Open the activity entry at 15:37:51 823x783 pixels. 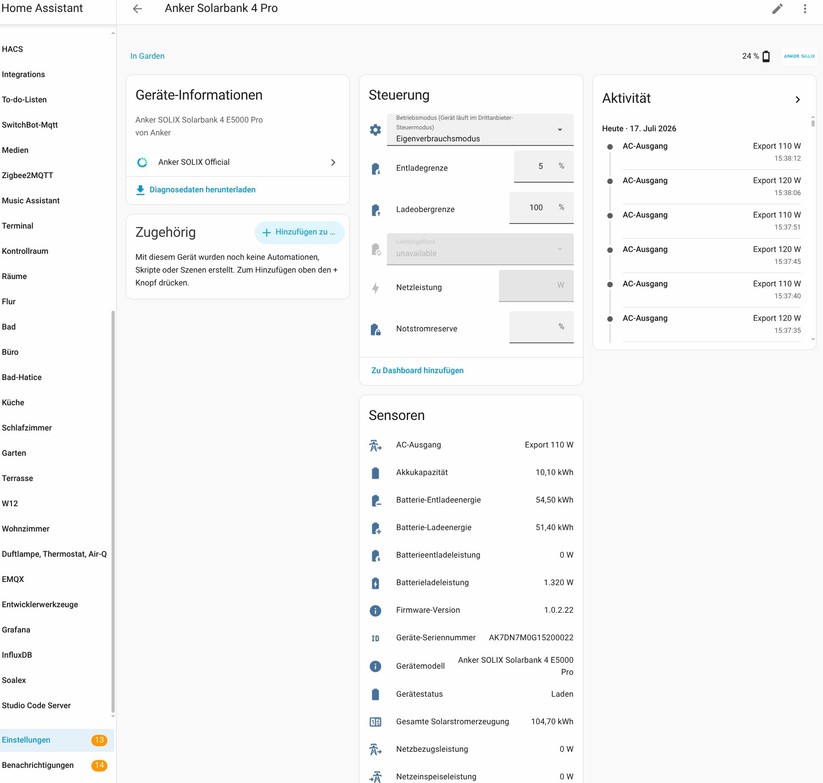tap(704, 221)
